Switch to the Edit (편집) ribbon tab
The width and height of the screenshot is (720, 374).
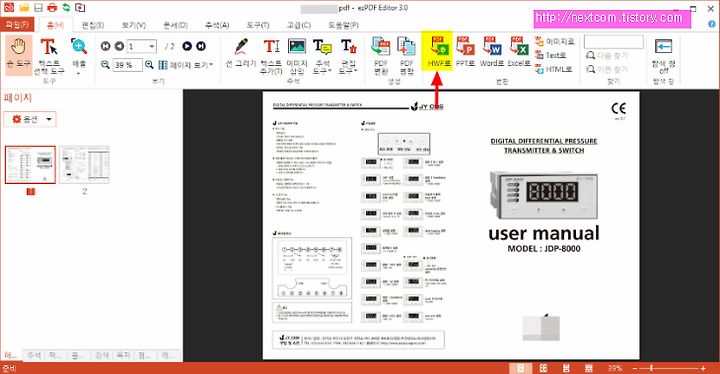tap(93, 25)
